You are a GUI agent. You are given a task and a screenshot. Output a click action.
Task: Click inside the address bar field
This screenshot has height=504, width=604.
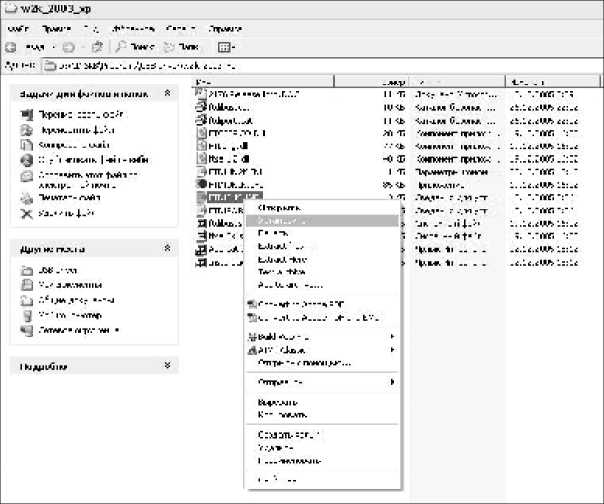click(300, 67)
